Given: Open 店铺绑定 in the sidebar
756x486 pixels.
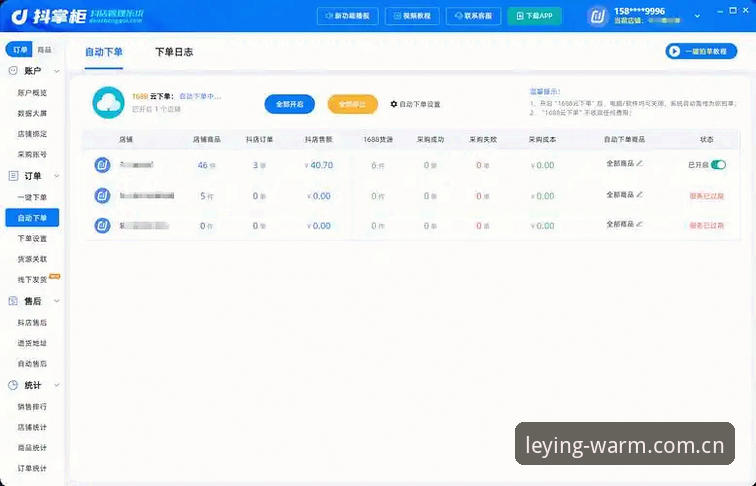Looking at the screenshot, I should pyautogui.click(x=32, y=134).
